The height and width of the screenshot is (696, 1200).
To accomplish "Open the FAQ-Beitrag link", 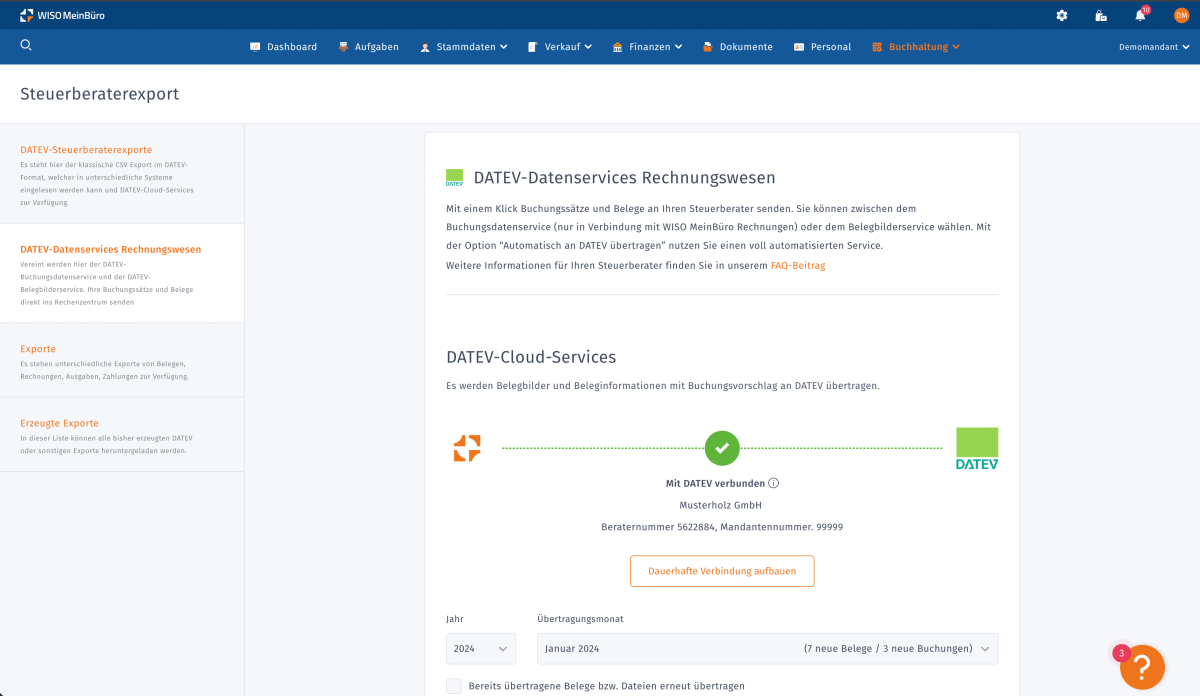I will (x=798, y=266).
